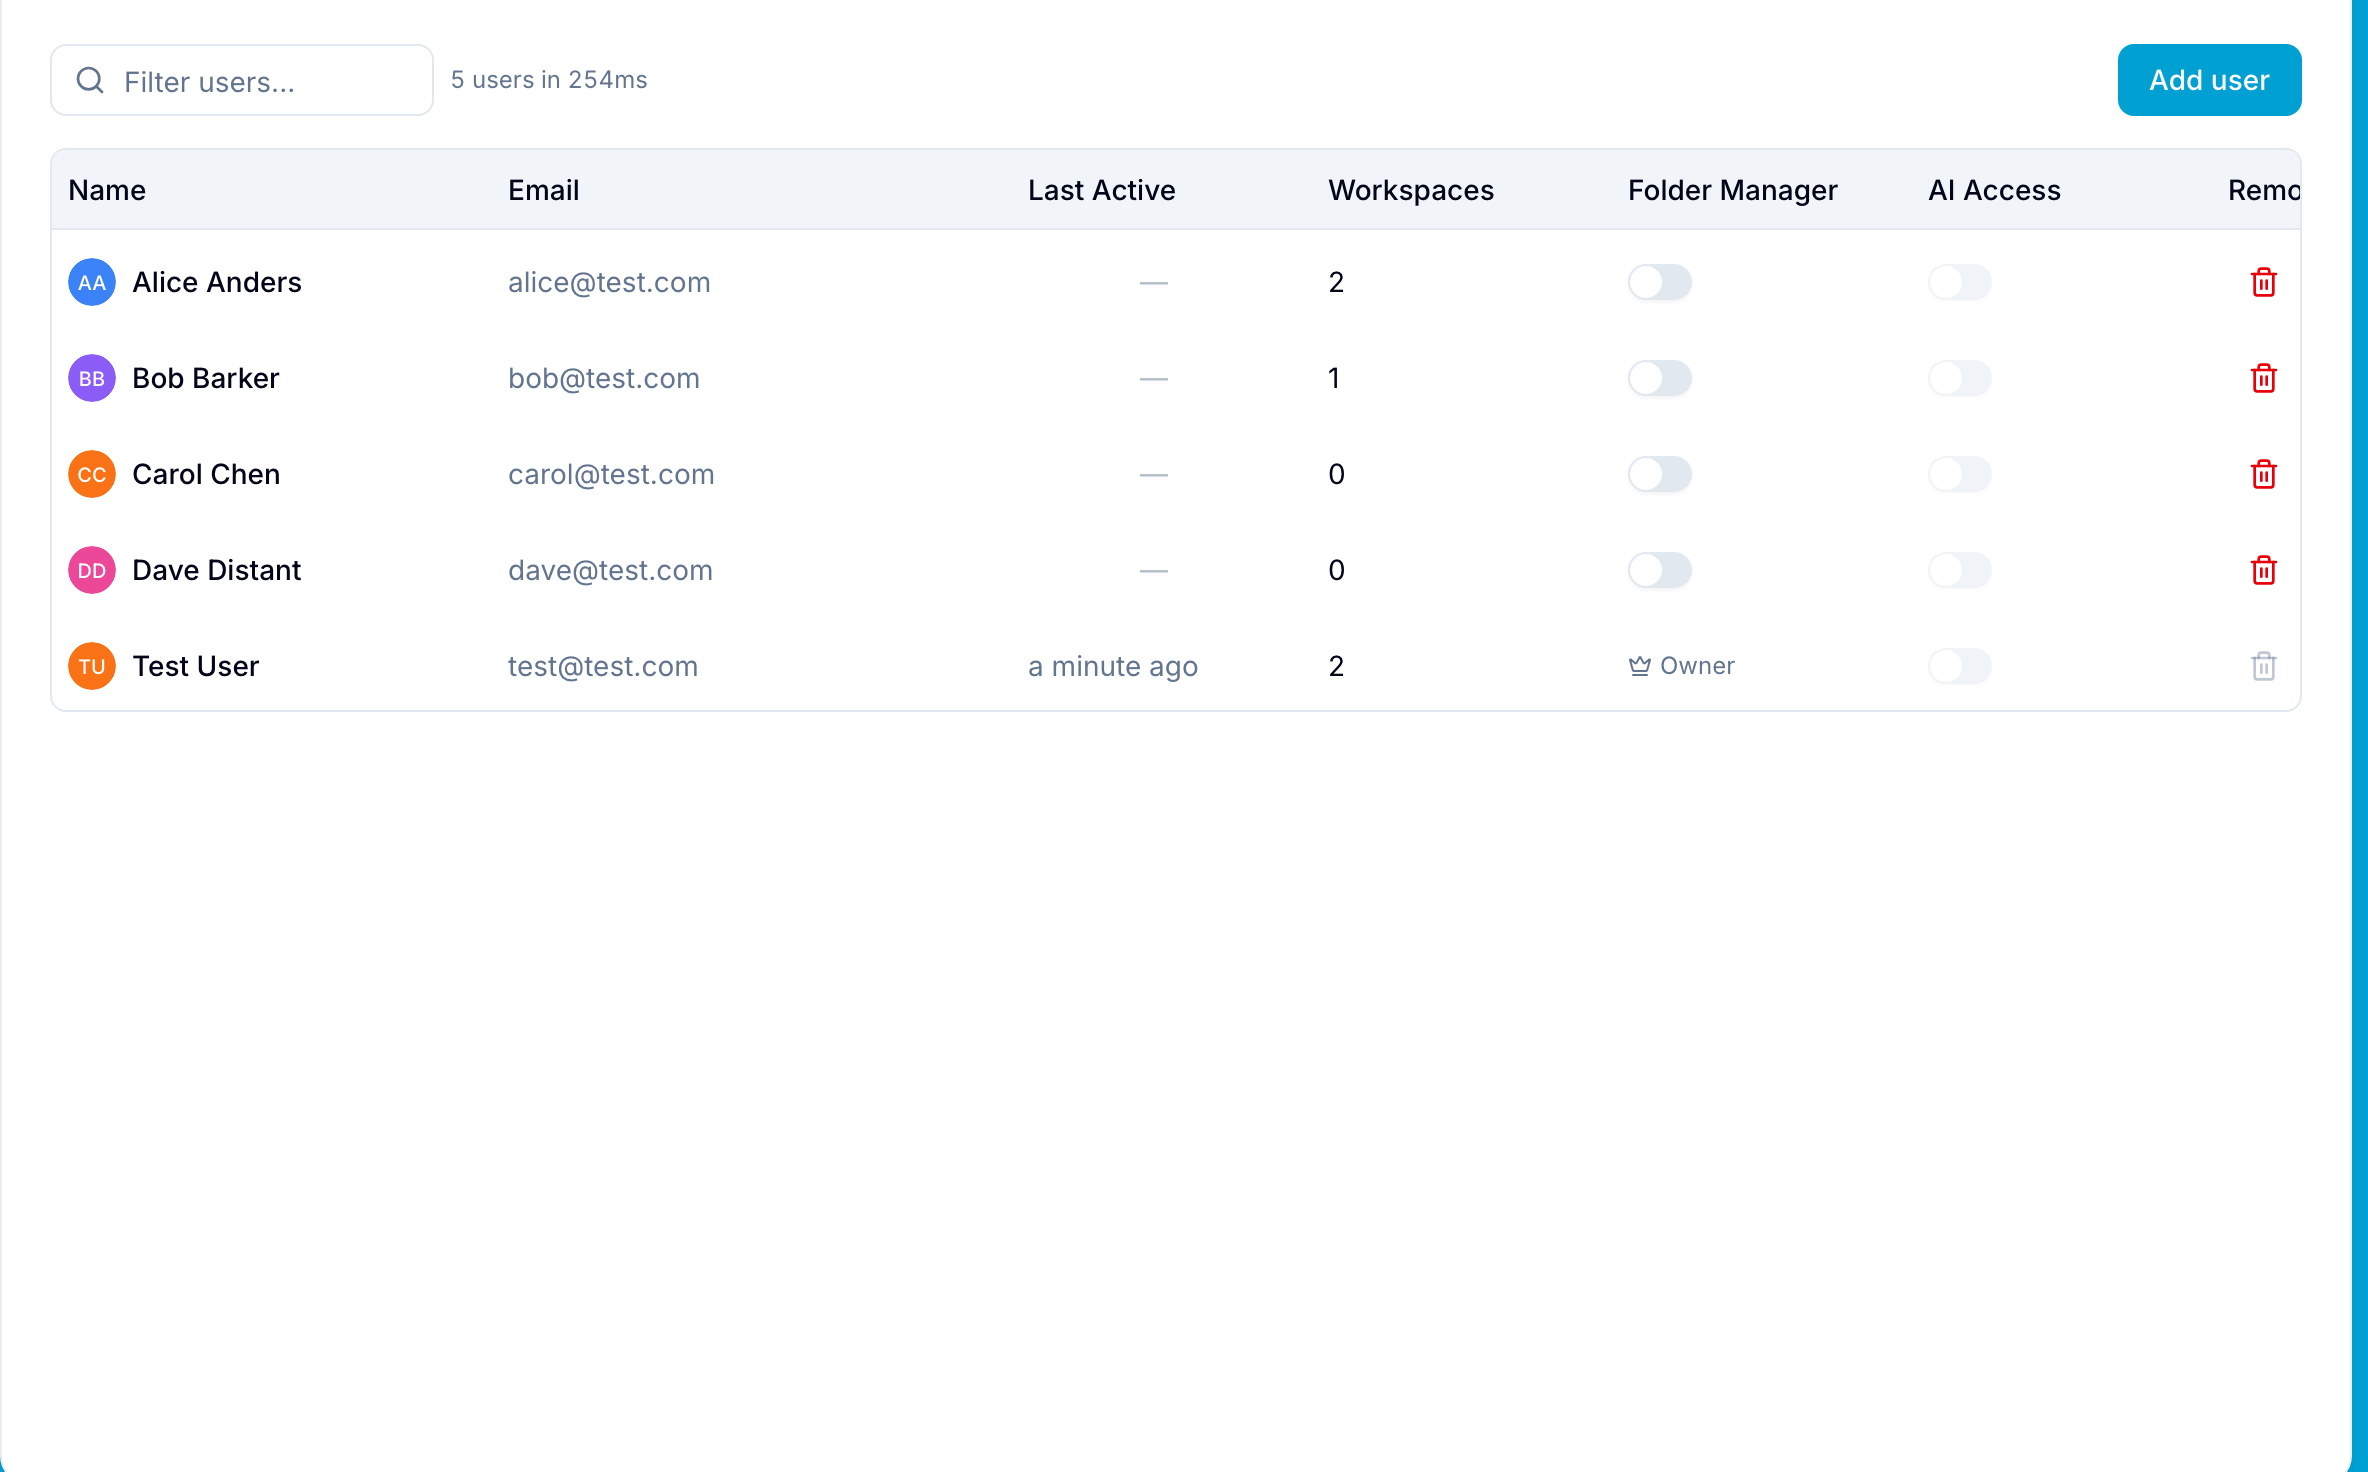Switch on AI Access for Dave Distant
The width and height of the screenshot is (2368, 1472).
[1960, 570]
